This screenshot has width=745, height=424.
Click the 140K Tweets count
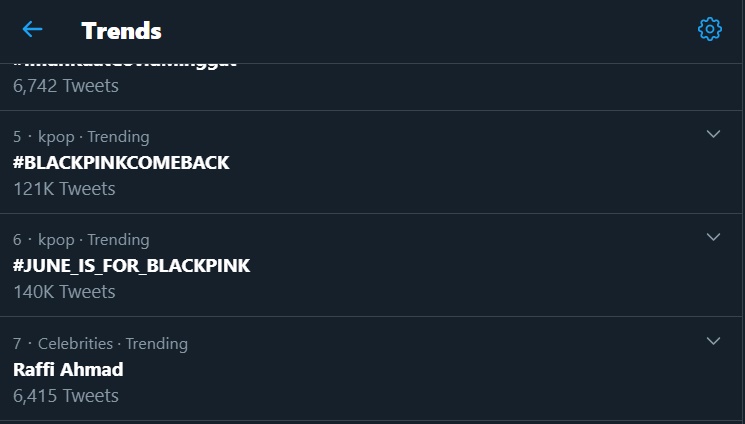click(x=64, y=292)
